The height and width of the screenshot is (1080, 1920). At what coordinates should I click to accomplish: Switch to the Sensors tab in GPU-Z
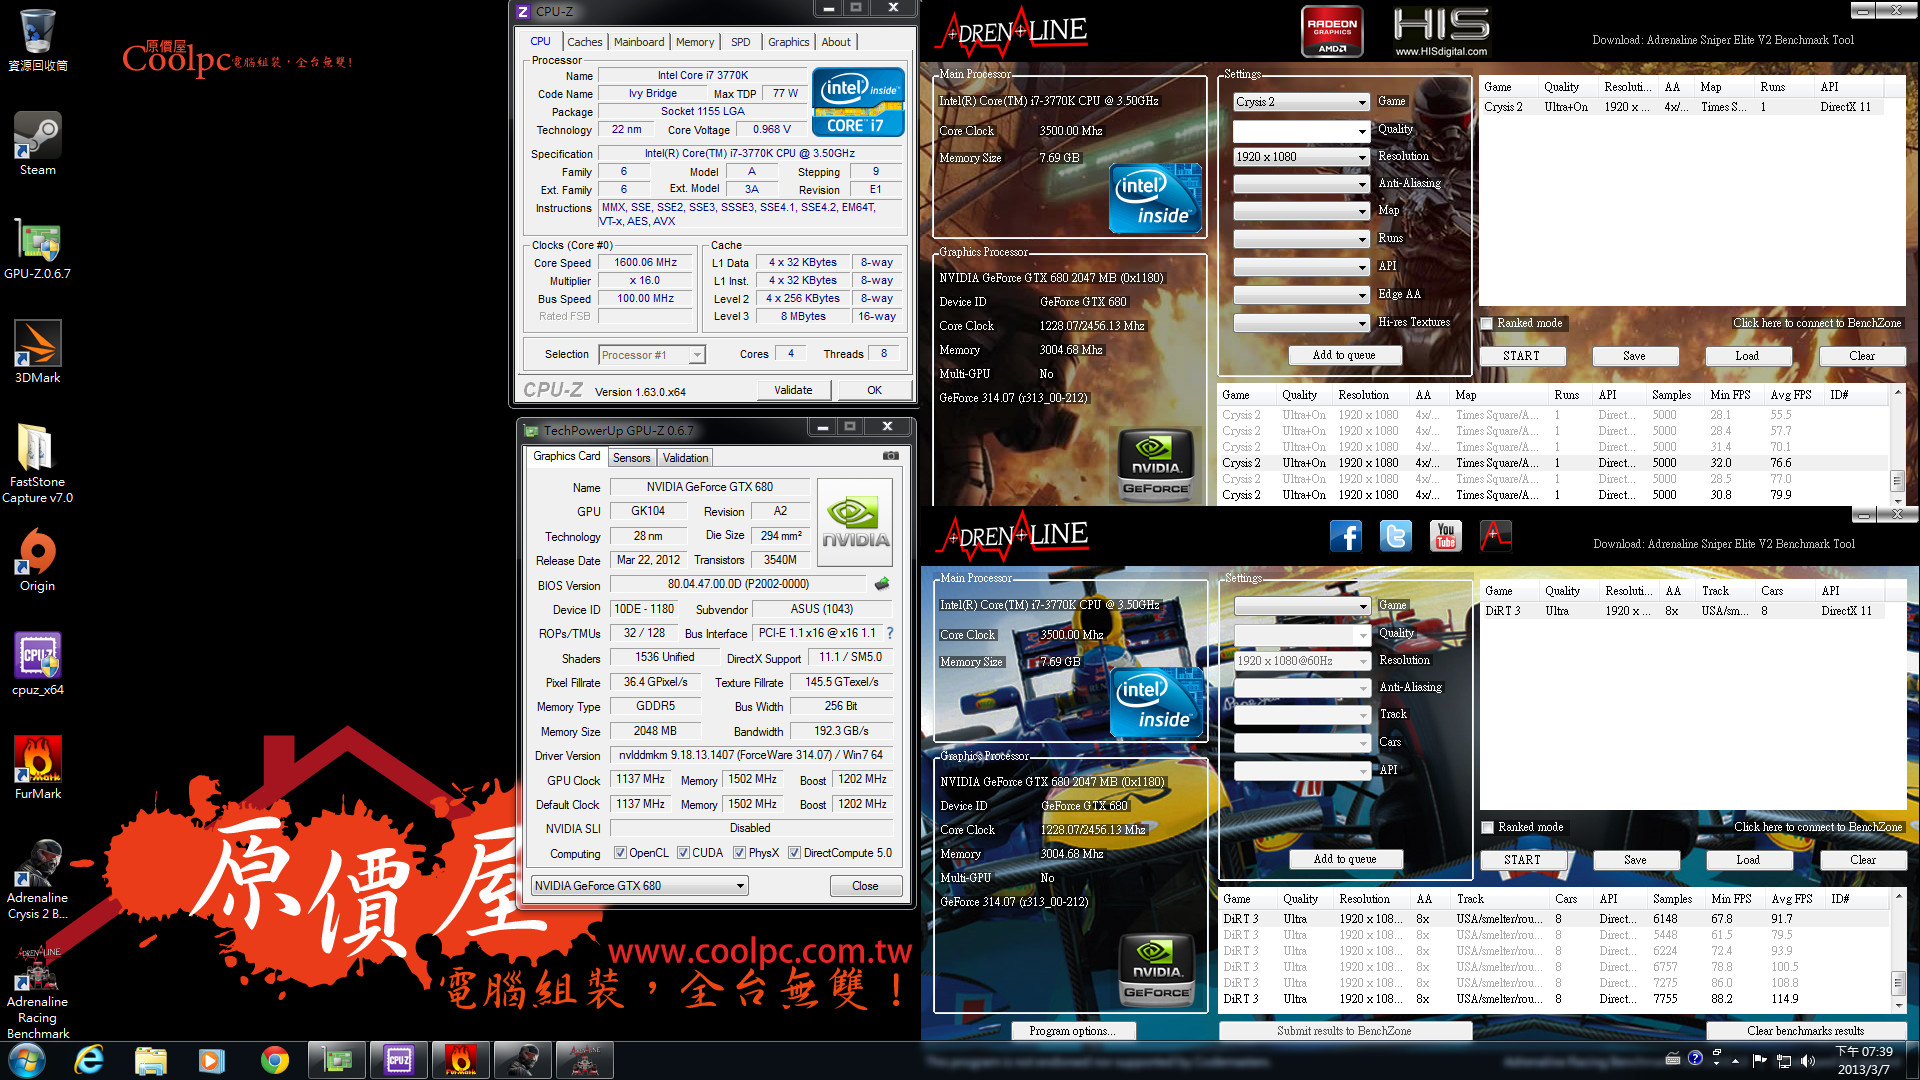pyautogui.click(x=631, y=458)
